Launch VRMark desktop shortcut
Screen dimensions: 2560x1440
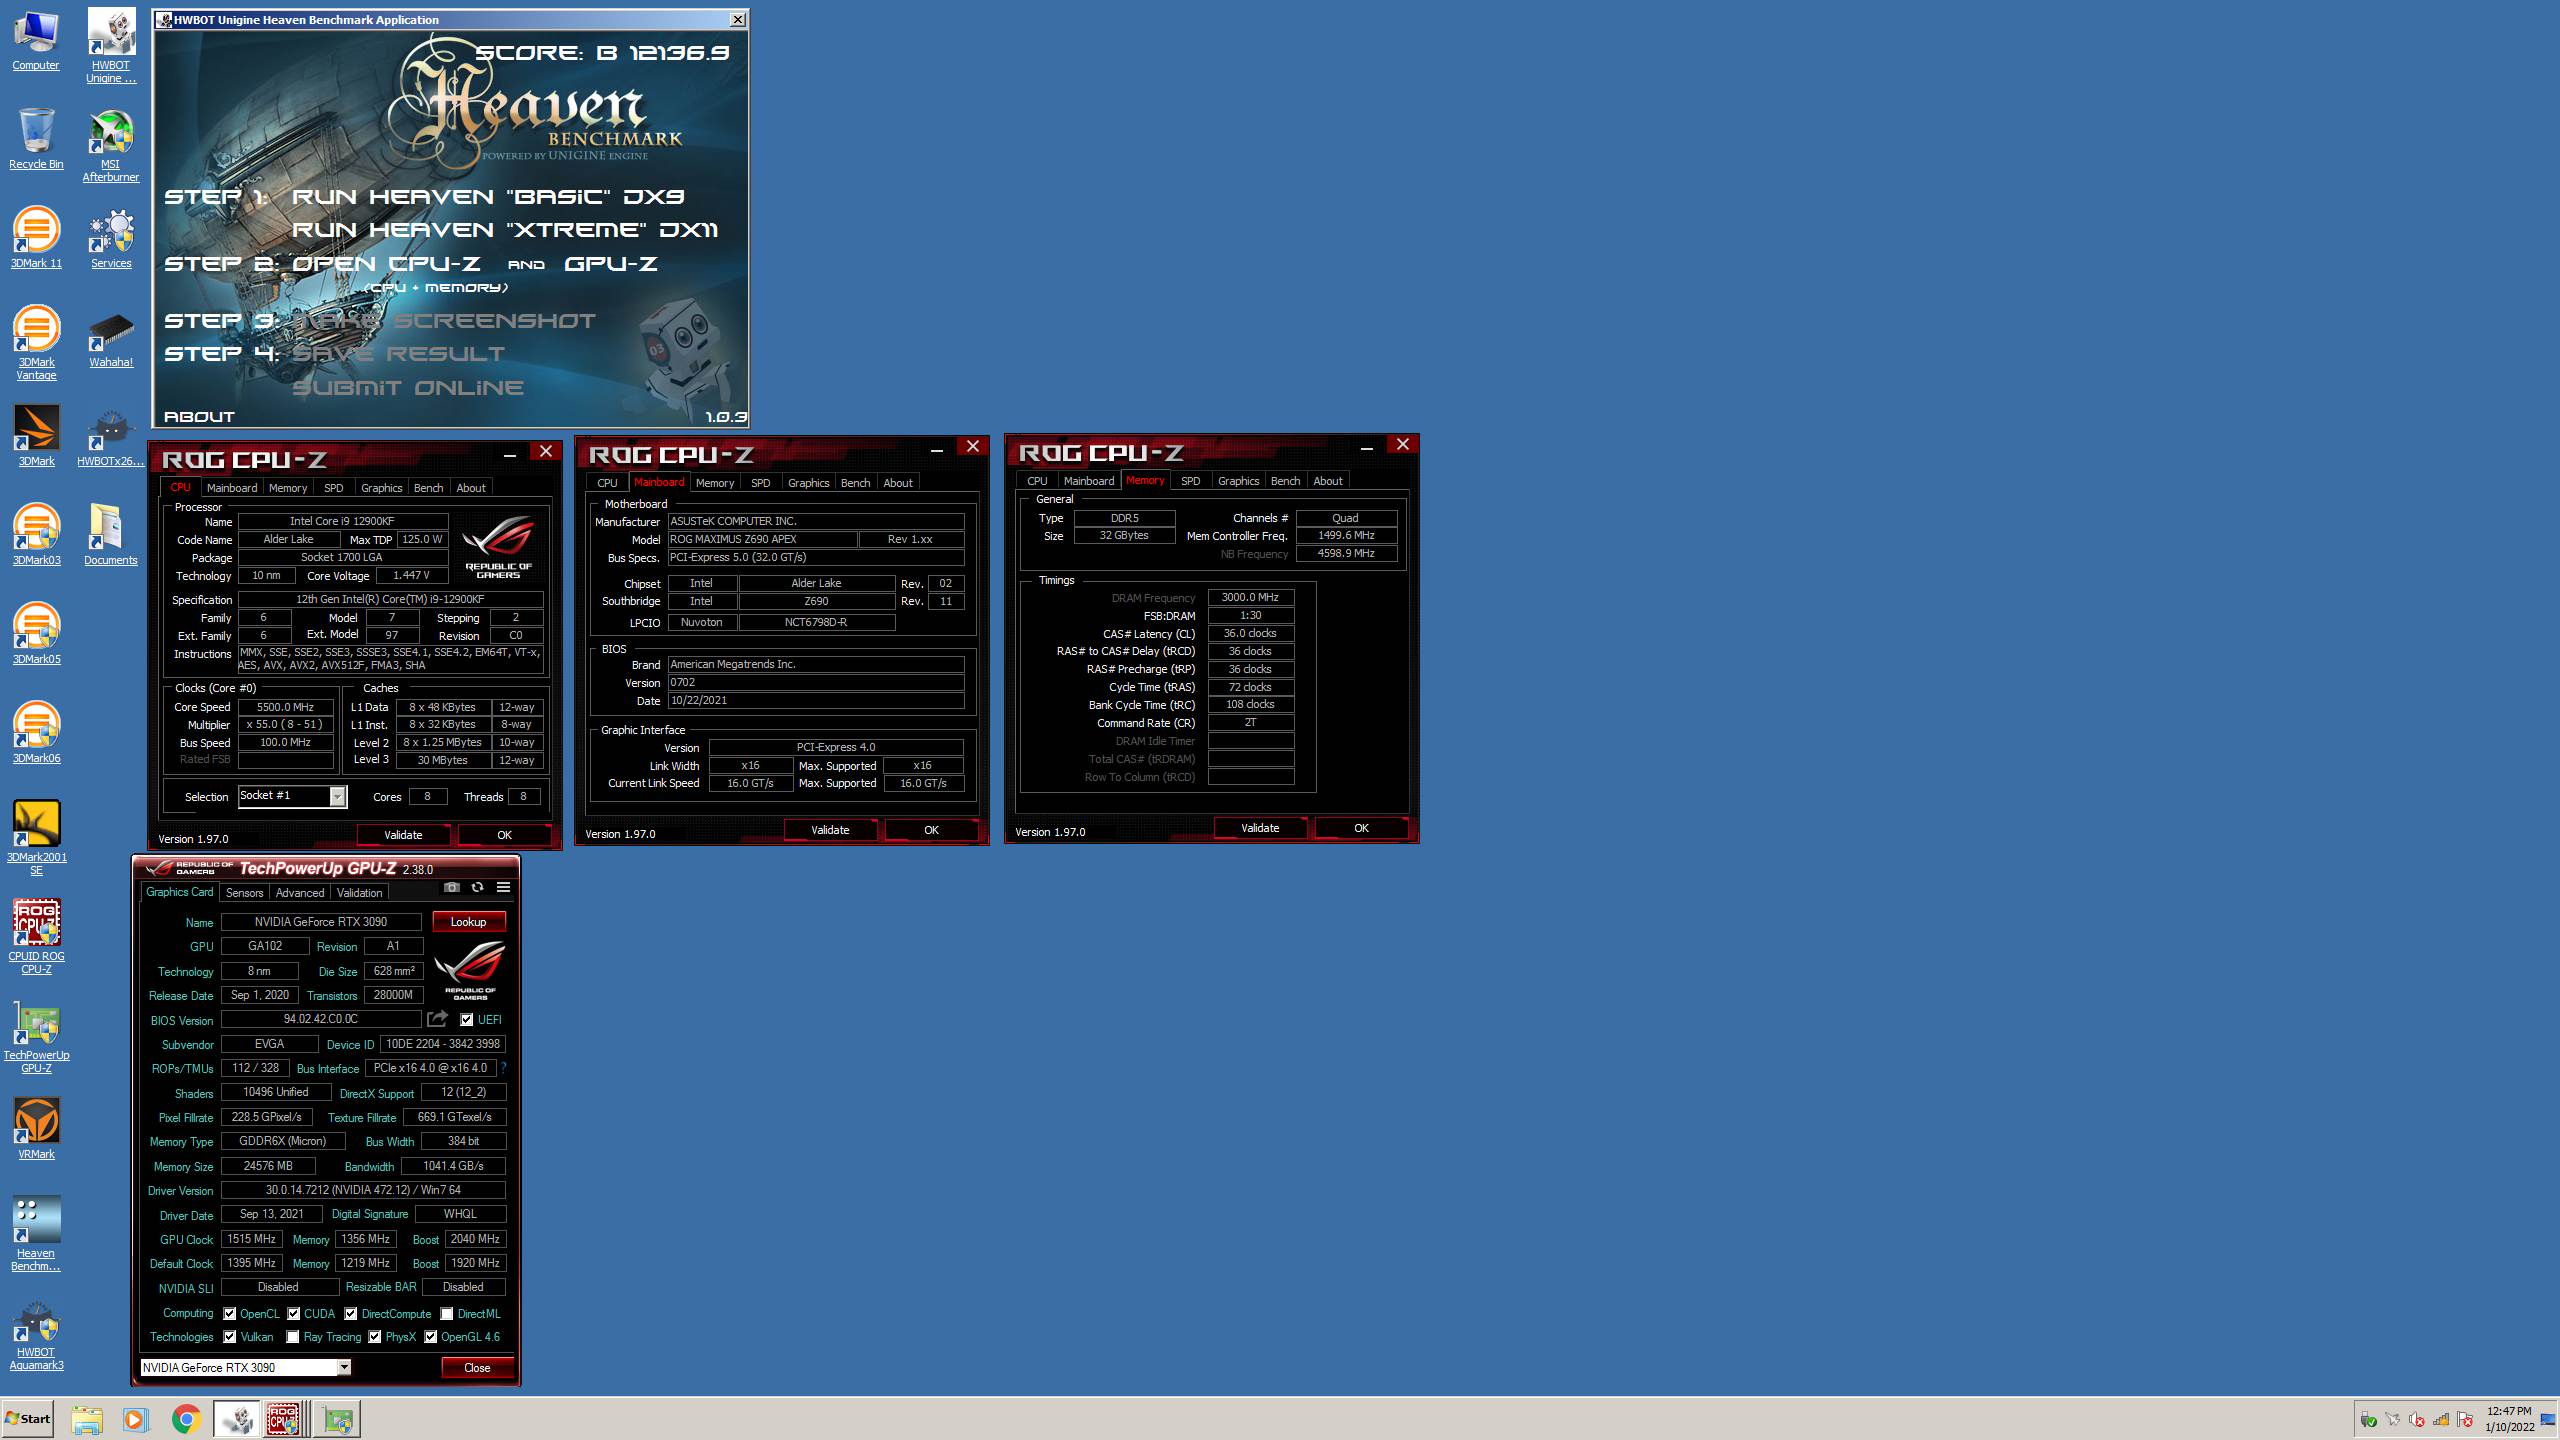[36, 1129]
